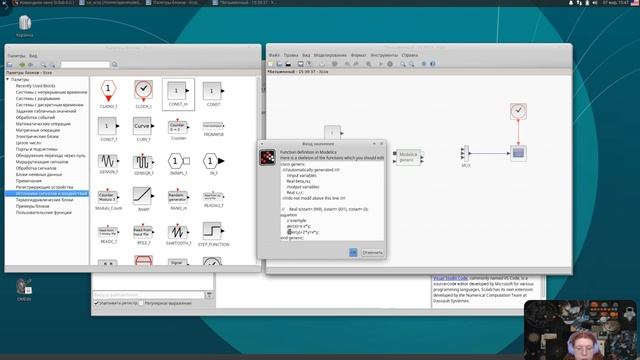640x360 pixels.
Task: Select Регистрирующие устройства palette
Action: coord(44,187)
